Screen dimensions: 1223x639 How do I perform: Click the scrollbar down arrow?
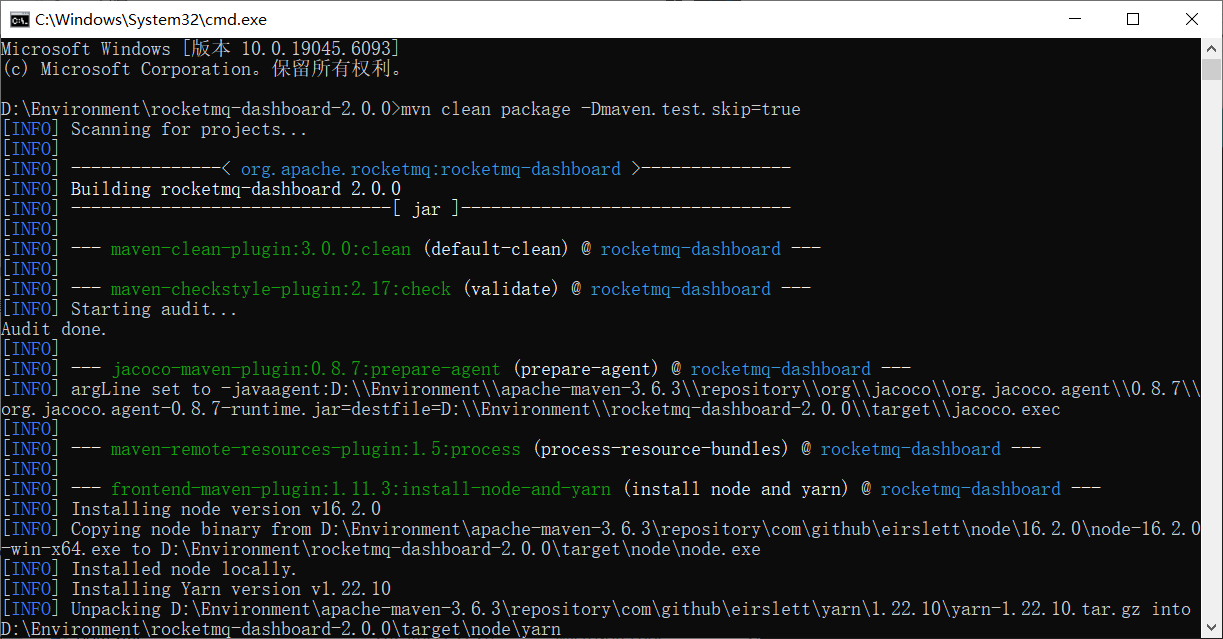[x=1212, y=629]
